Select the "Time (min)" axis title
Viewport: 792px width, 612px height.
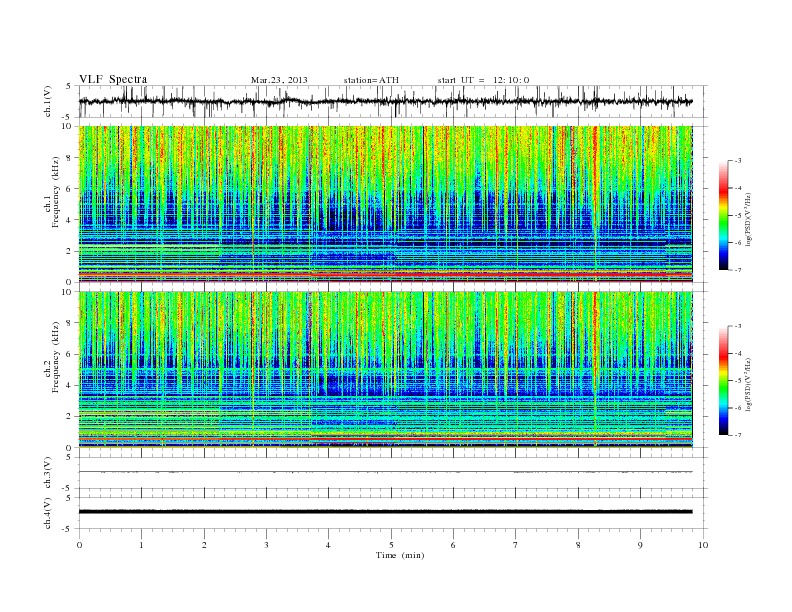(400, 555)
